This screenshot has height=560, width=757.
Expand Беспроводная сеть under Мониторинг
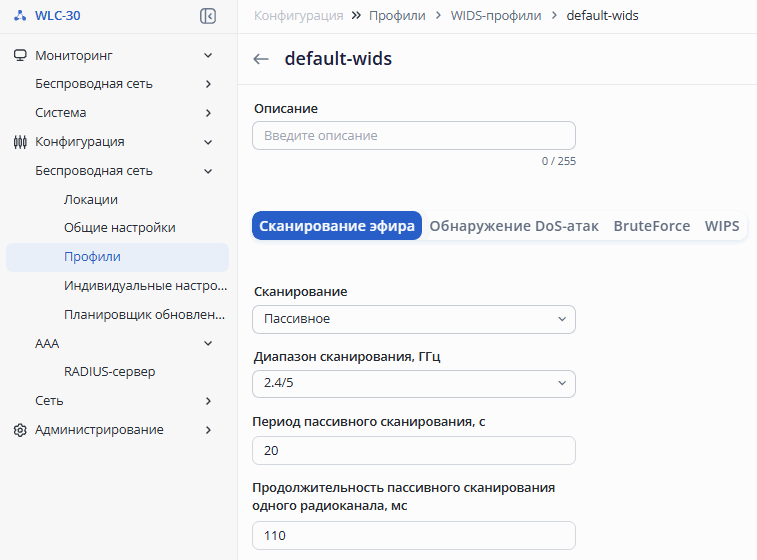(208, 84)
